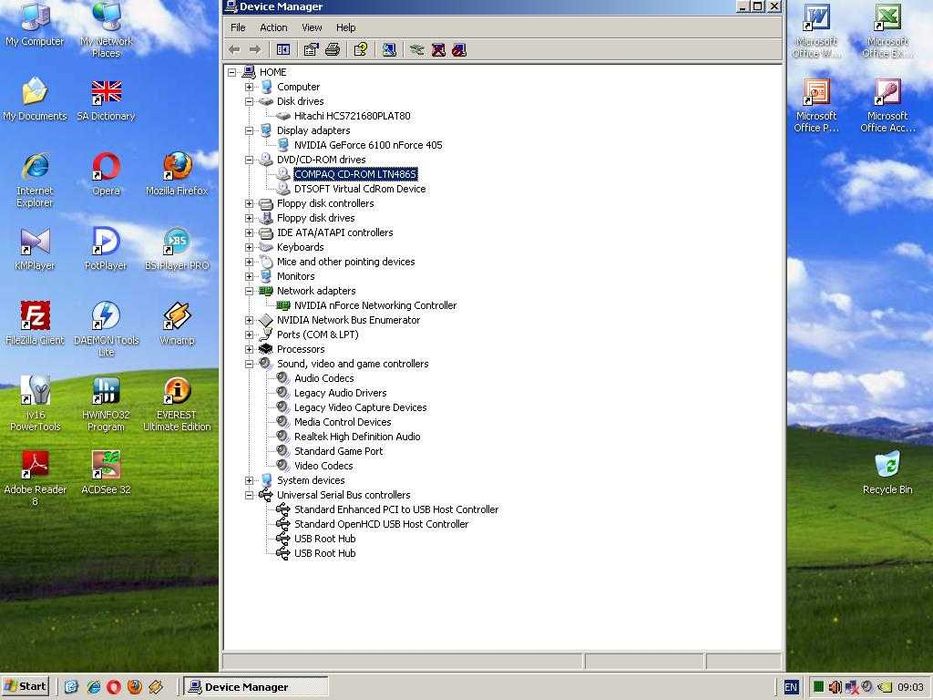The height and width of the screenshot is (700, 933).
Task: Click the NVIDIA Network Bus Enumerator label
Action: [348, 320]
